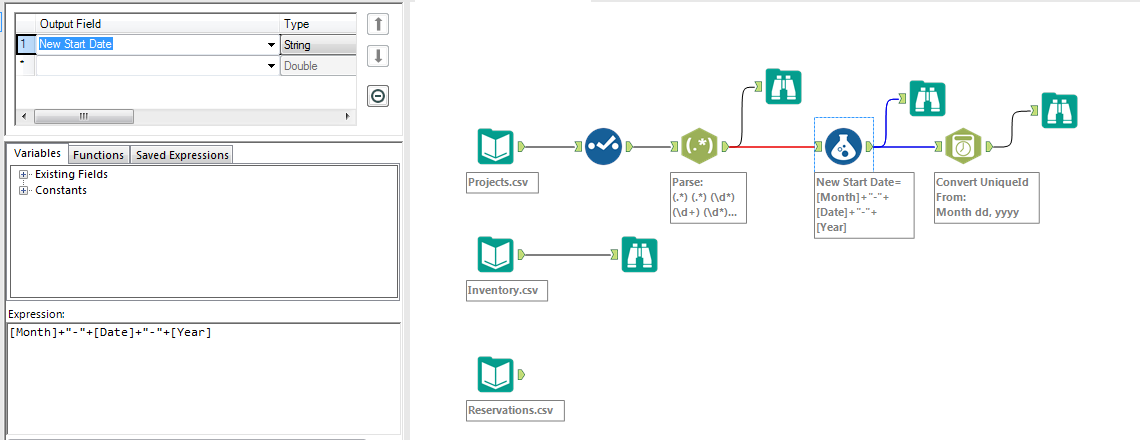Select the blue connection line to DateTime tool
This screenshot has width=1140, height=440.
[904, 148]
